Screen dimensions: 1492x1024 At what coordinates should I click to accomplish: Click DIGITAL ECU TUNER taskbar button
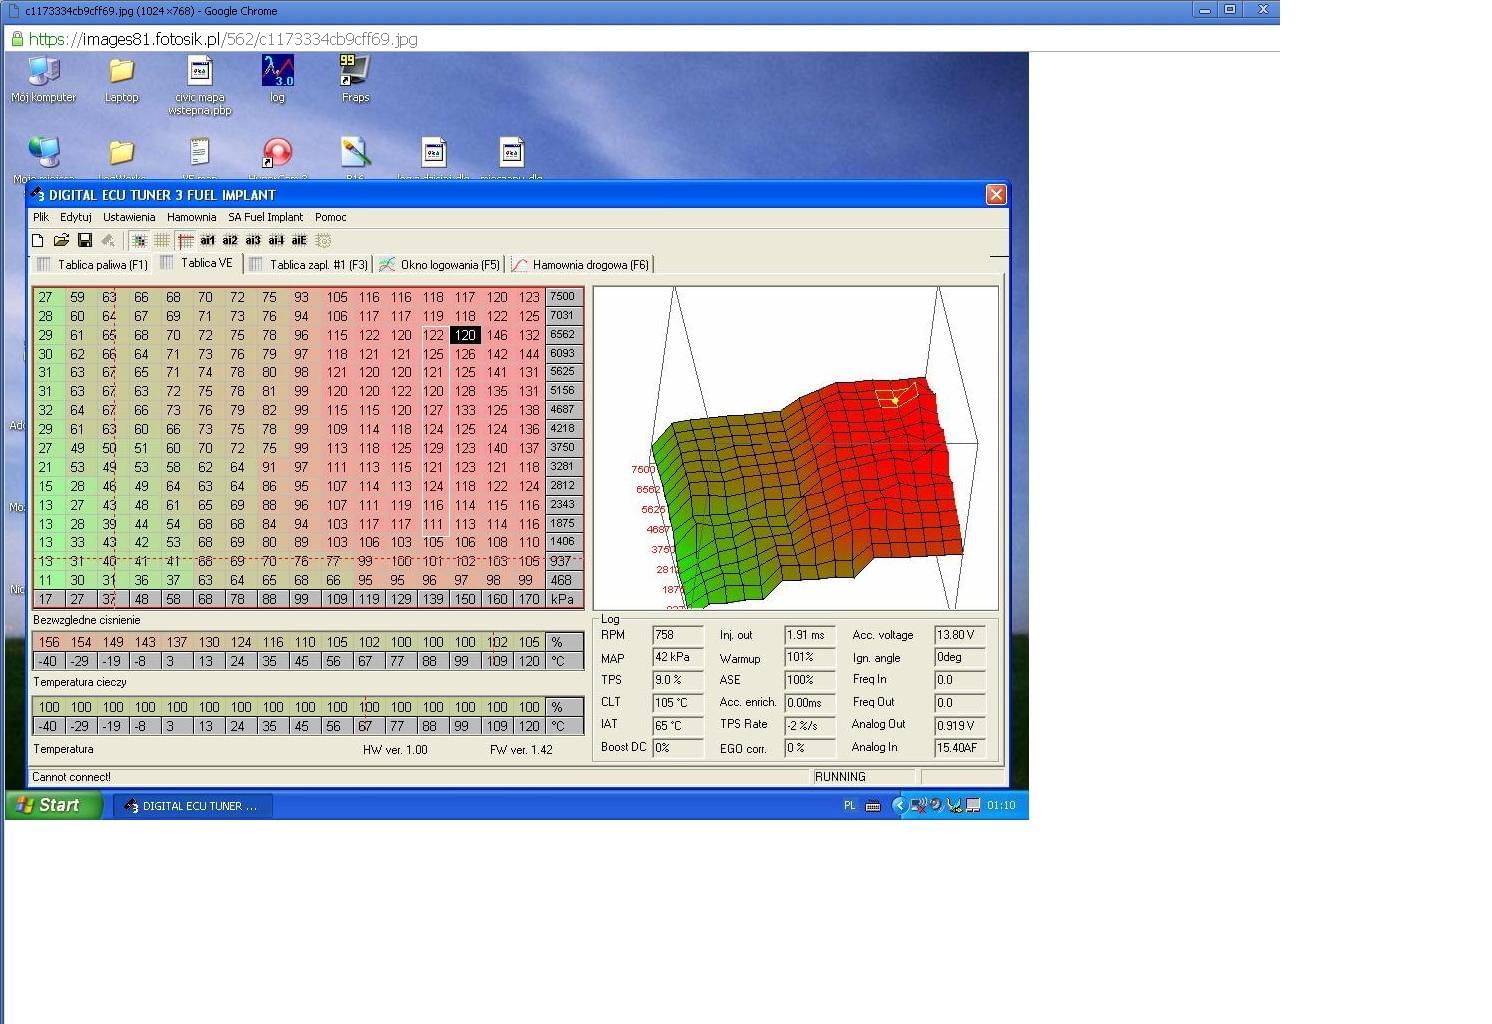coord(192,806)
